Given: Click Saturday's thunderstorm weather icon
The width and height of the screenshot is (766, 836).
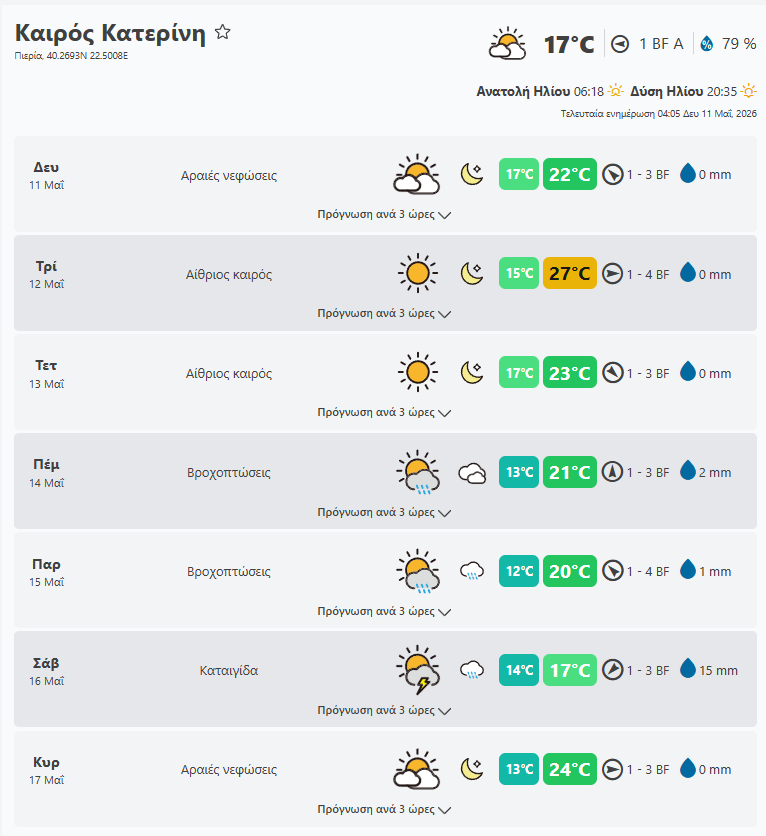Looking at the screenshot, I should click(x=418, y=670).
